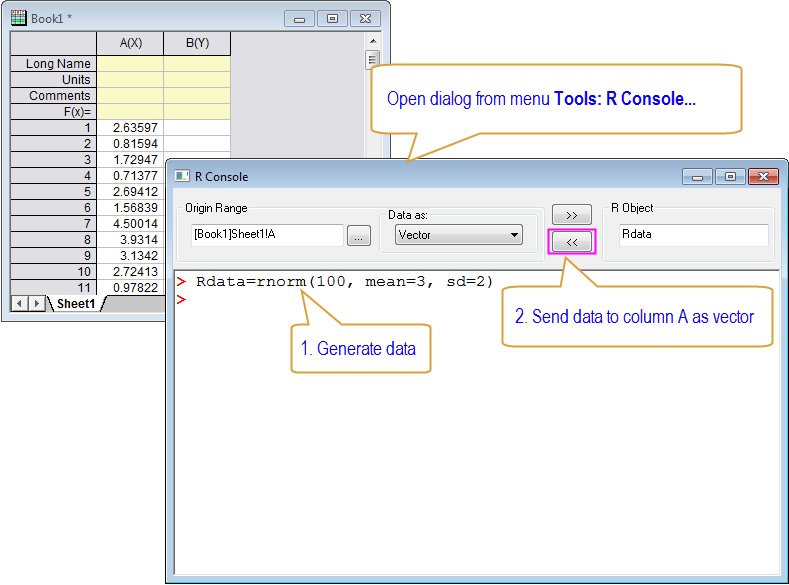Click the empty R console prompt line

pos(477,300)
